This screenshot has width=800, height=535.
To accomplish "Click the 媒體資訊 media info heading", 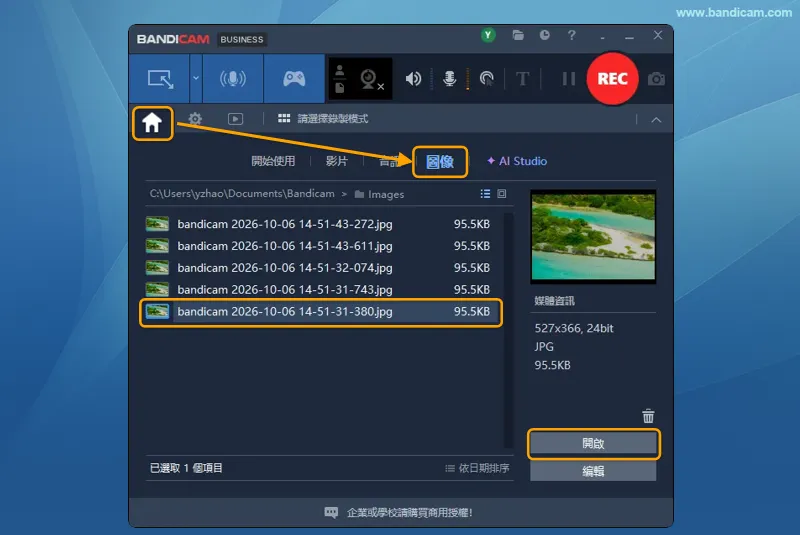I will 555,301.
